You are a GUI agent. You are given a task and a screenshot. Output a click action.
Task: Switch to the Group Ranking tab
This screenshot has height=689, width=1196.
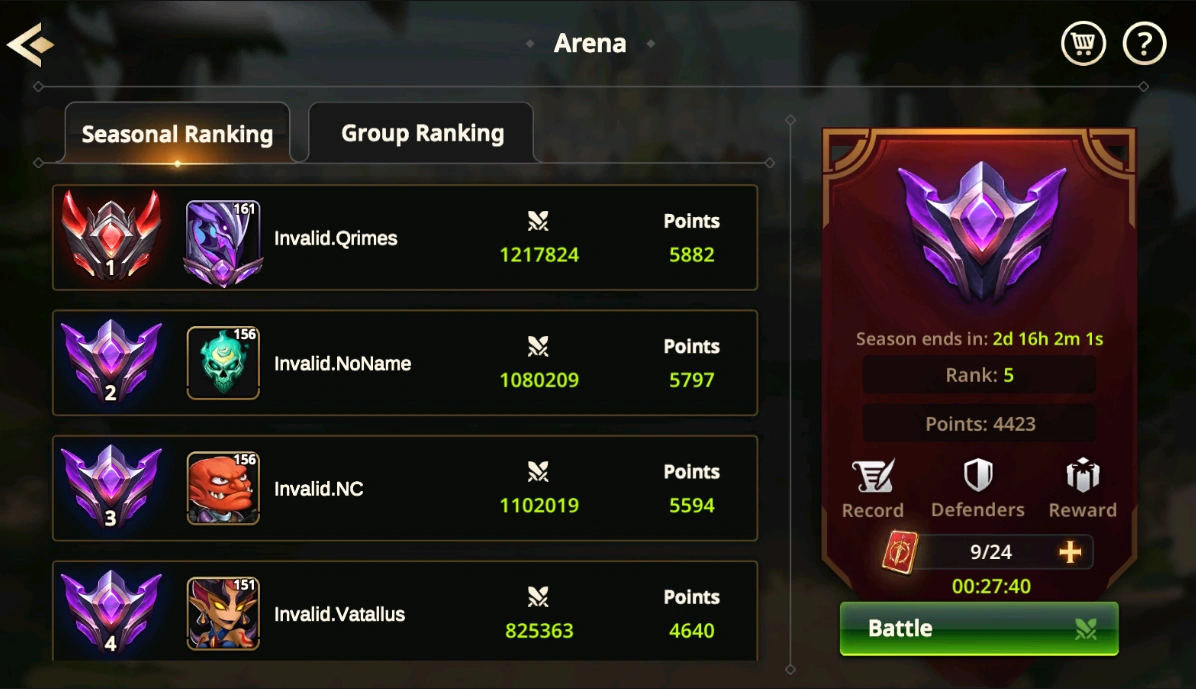tap(422, 133)
